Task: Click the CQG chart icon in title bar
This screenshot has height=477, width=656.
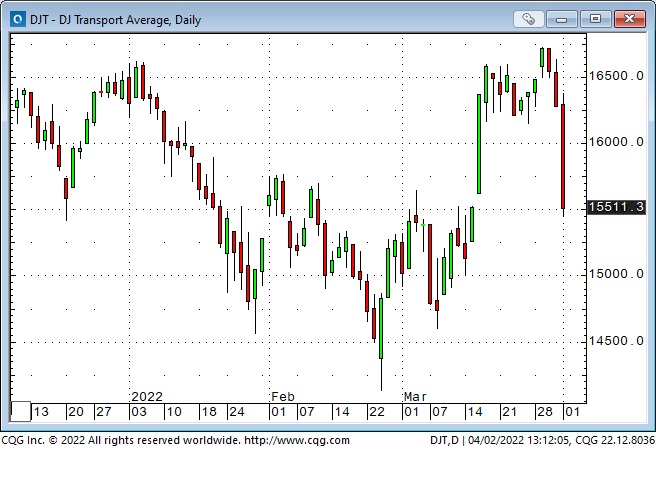Action: point(18,19)
